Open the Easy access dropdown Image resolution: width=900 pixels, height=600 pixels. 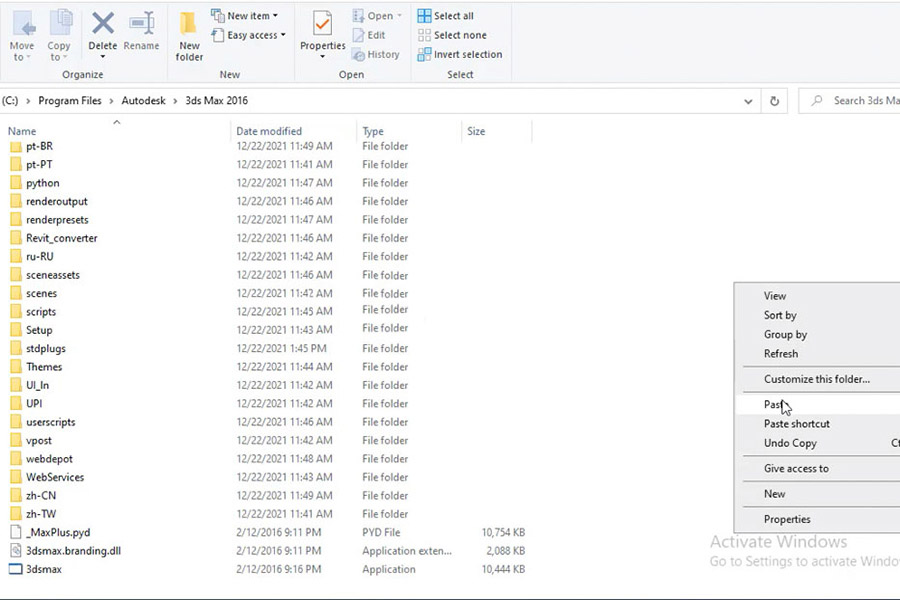click(249, 35)
